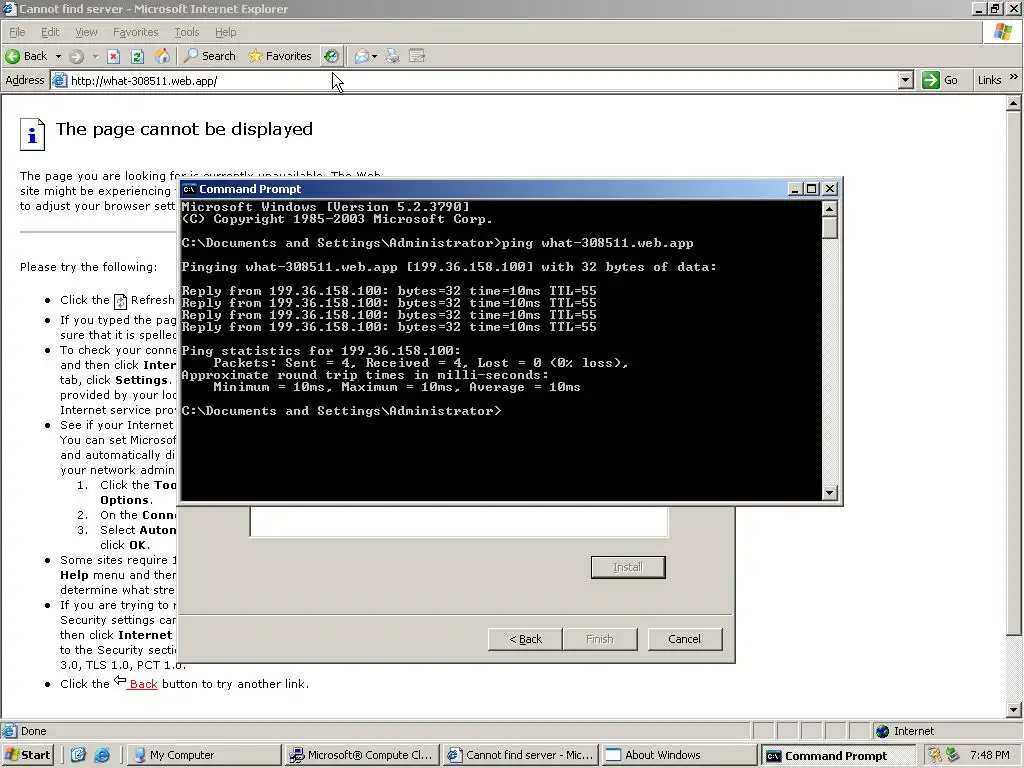Switch to Cannot find server taskbar button

520,755
